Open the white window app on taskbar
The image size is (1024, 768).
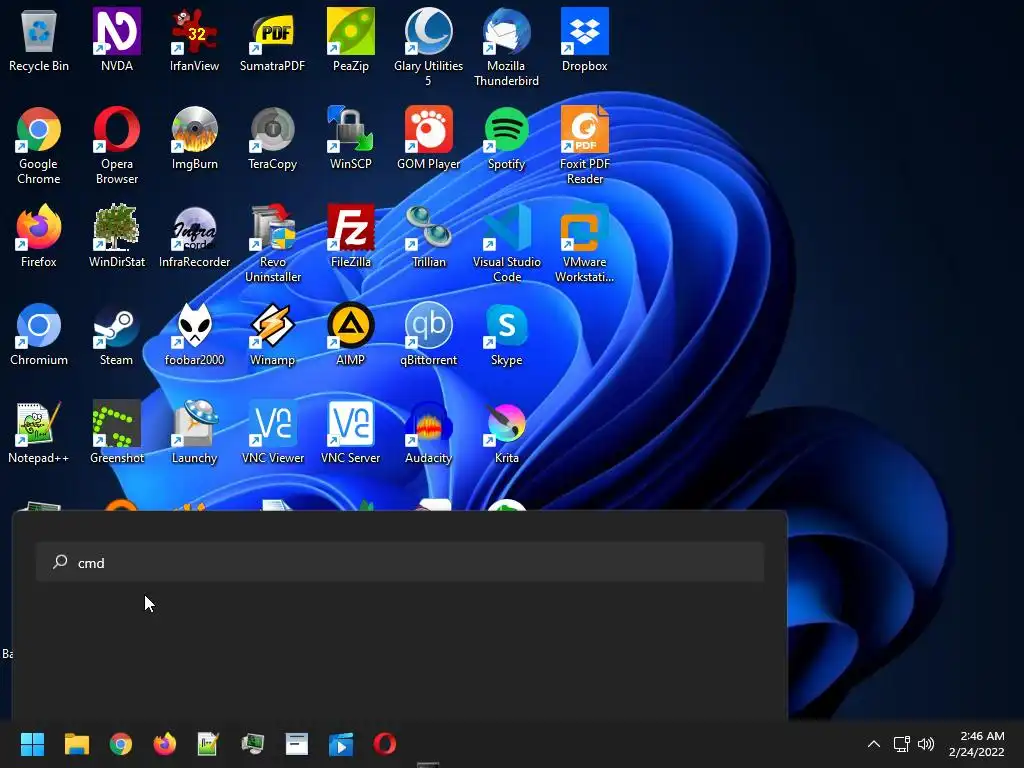[296, 744]
